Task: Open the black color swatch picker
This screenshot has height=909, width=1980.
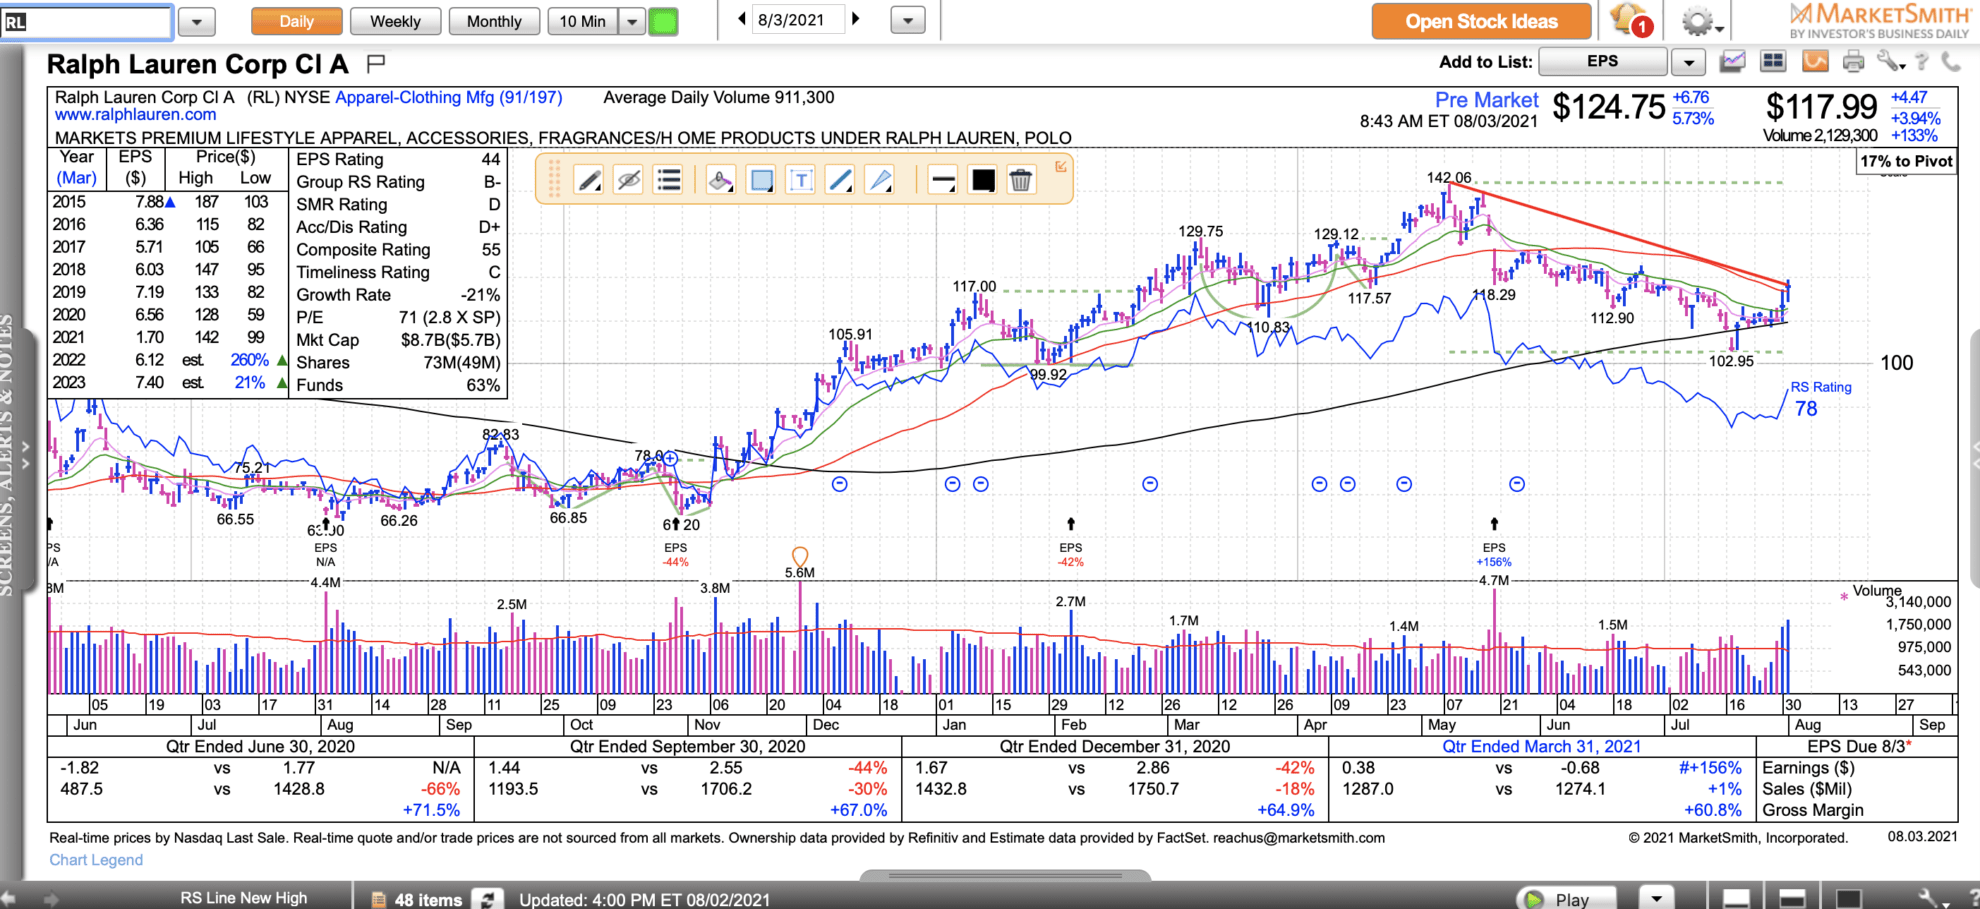Action: pyautogui.click(x=983, y=180)
